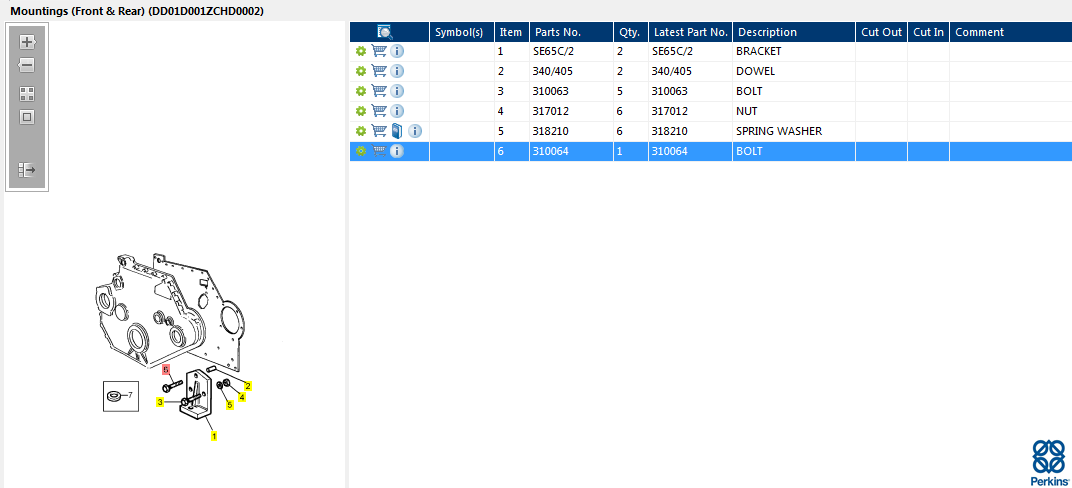This screenshot has width=1072, height=488.
Task: Click the Description column header
Action: tap(794, 32)
